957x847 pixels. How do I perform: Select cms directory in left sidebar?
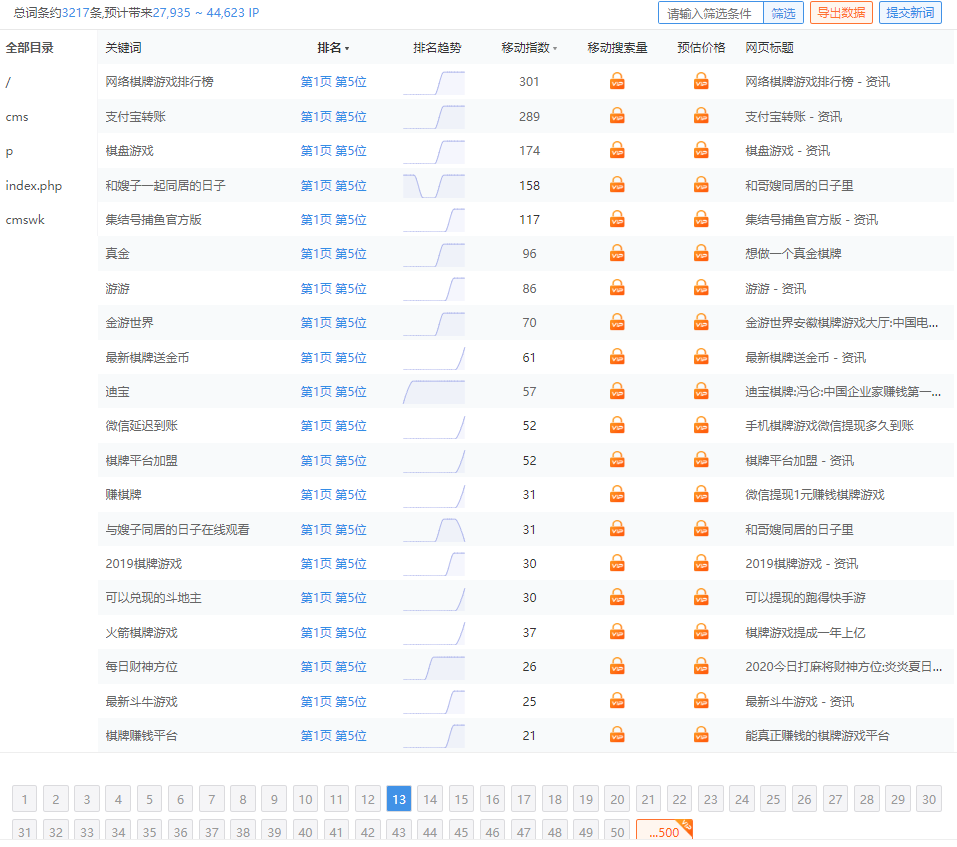[17, 117]
